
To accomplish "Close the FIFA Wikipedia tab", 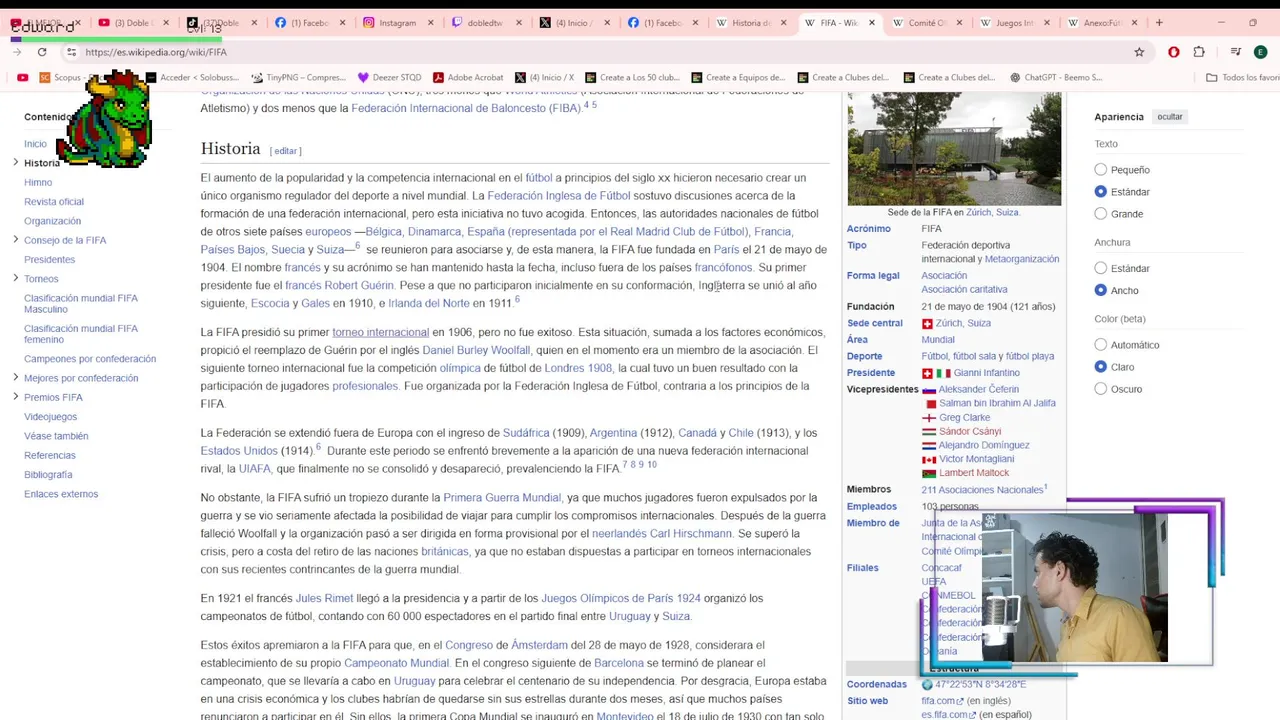I will (x=872, y=22).
